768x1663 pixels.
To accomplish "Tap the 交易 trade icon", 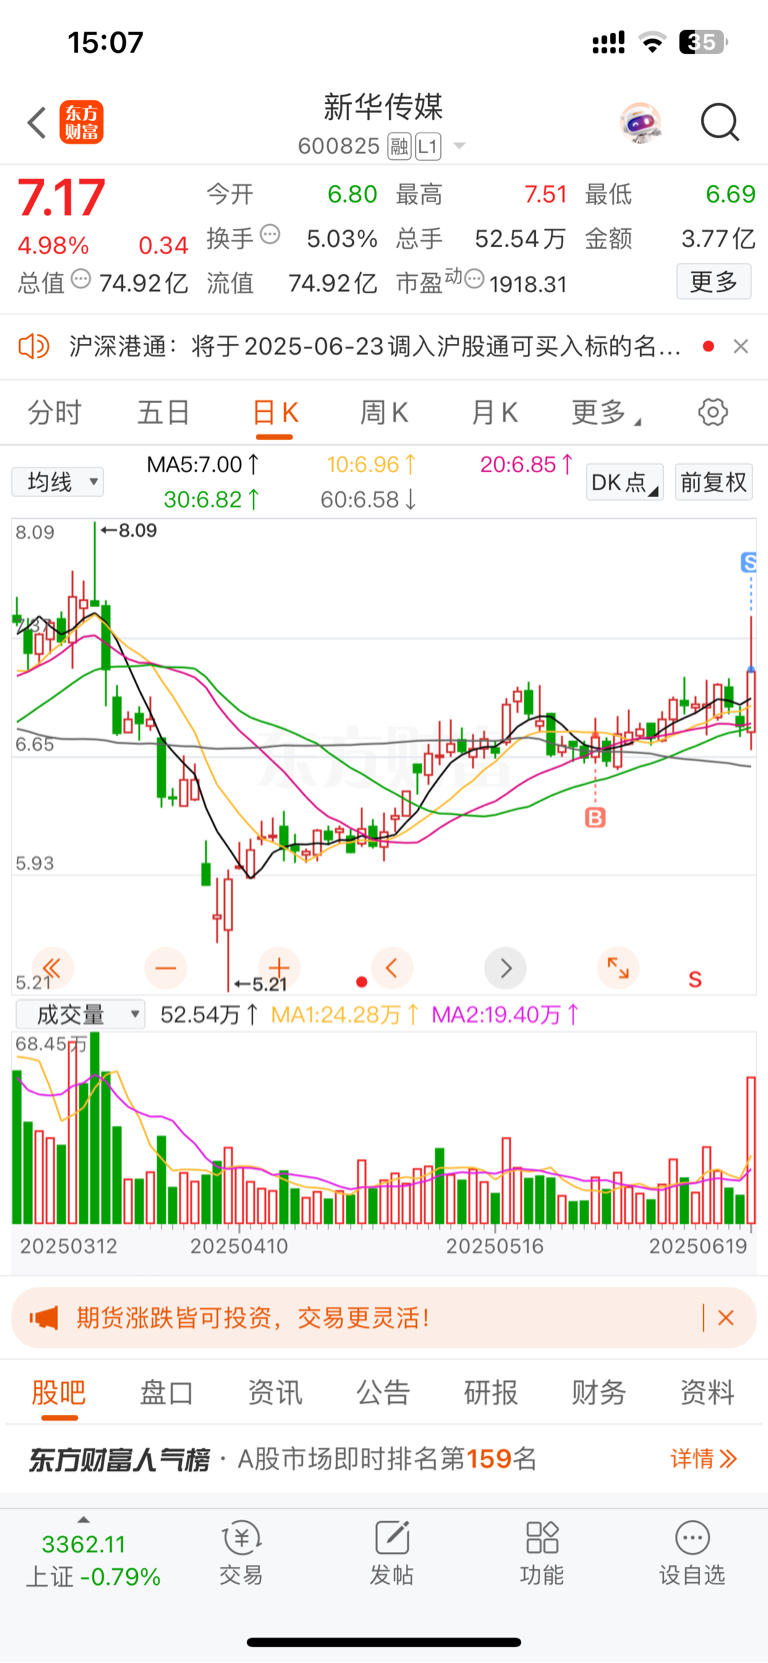I will pos(241,1554).
